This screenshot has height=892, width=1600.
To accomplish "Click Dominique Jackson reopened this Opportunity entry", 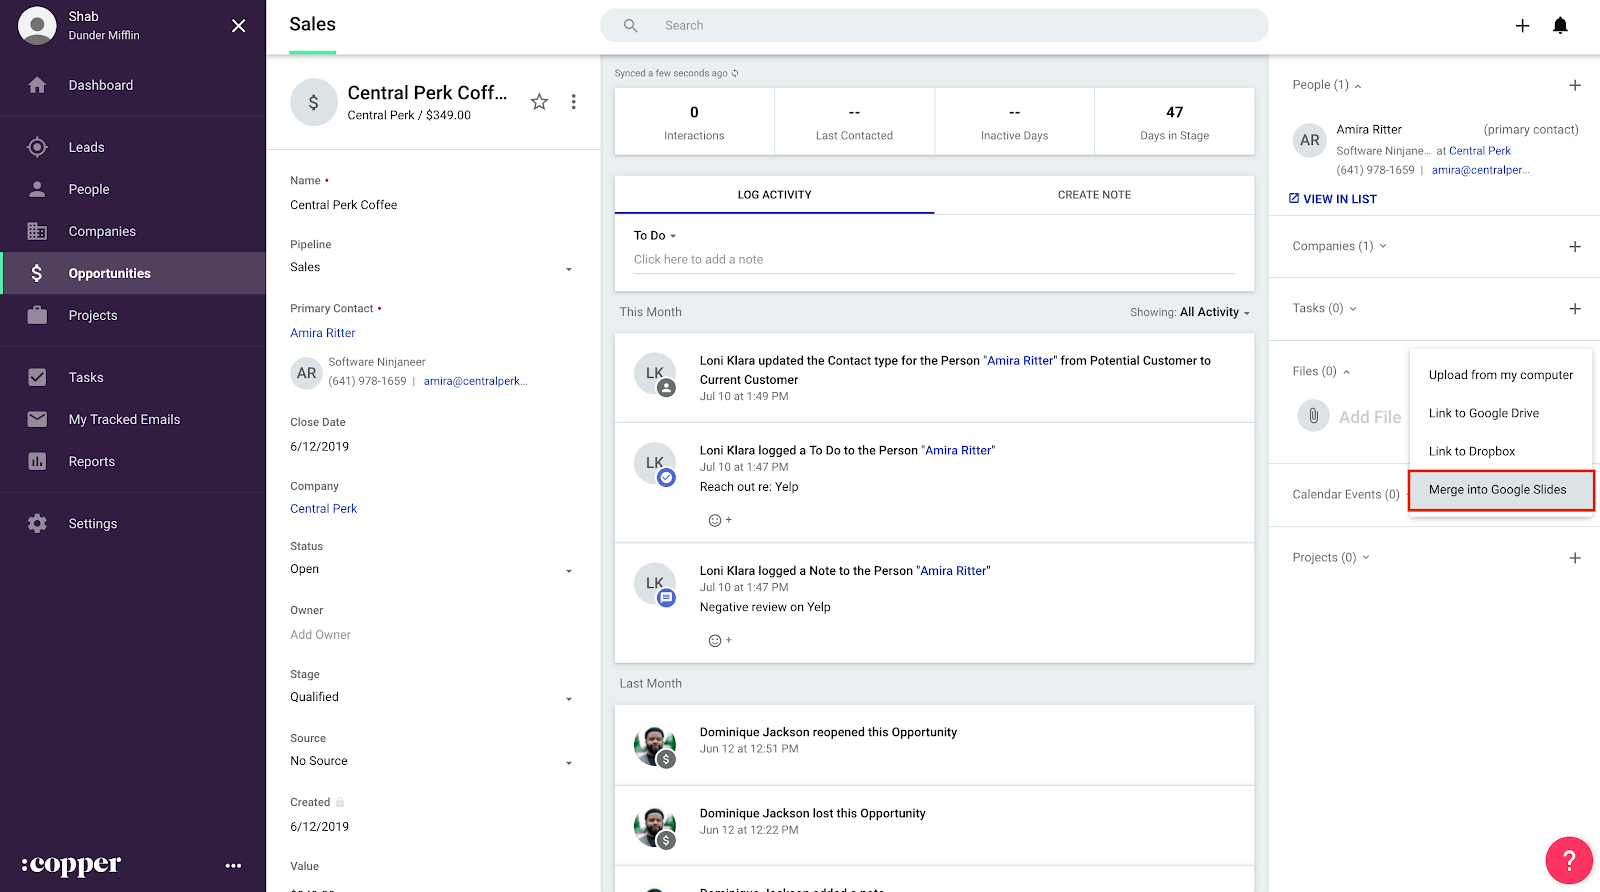I will tap(934, 745).
